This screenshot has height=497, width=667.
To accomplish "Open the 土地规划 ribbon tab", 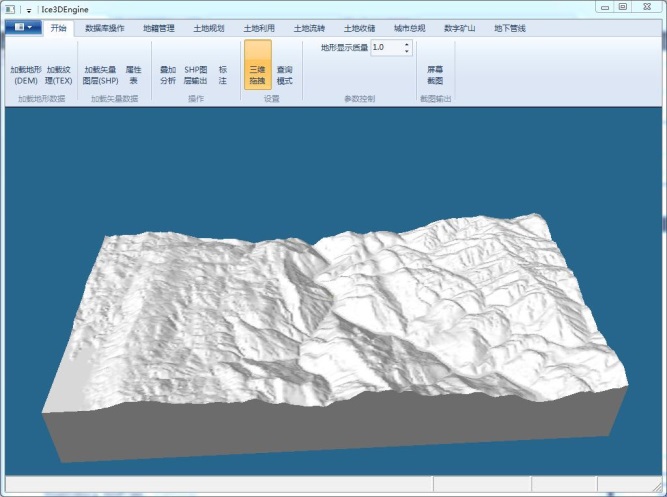I will click(208, 28).
